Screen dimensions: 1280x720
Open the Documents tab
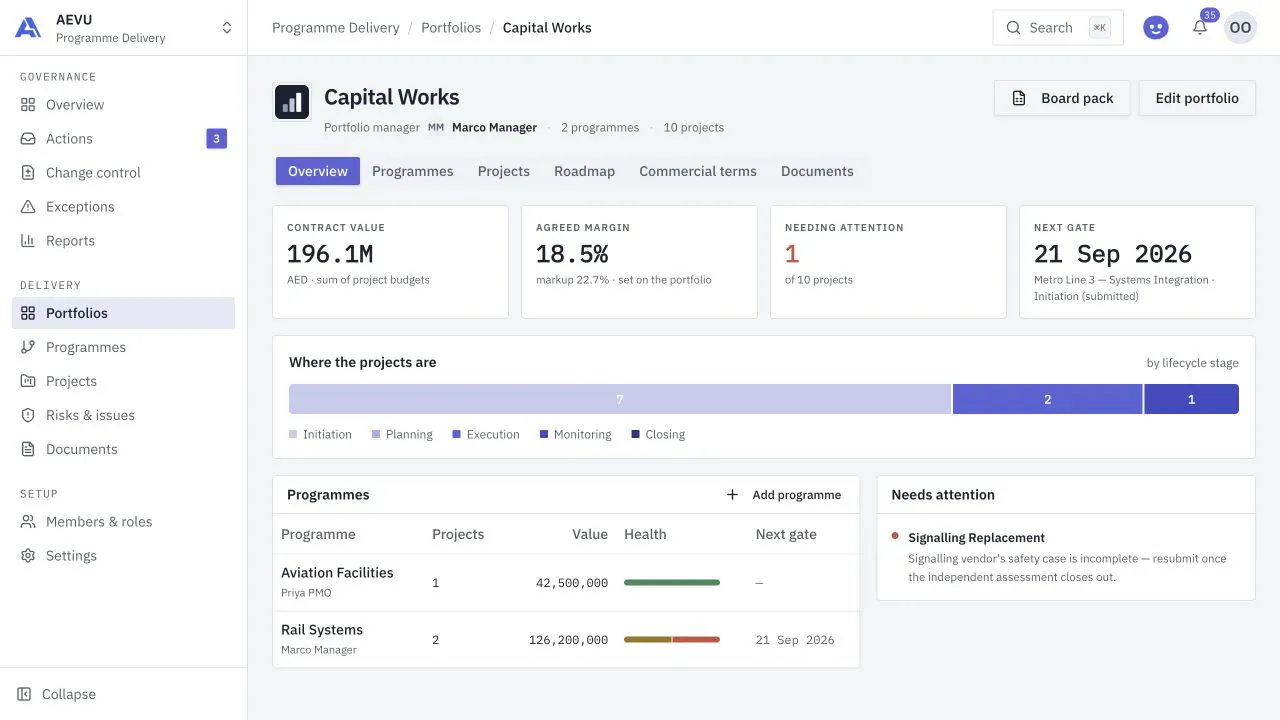click(817, 171)
